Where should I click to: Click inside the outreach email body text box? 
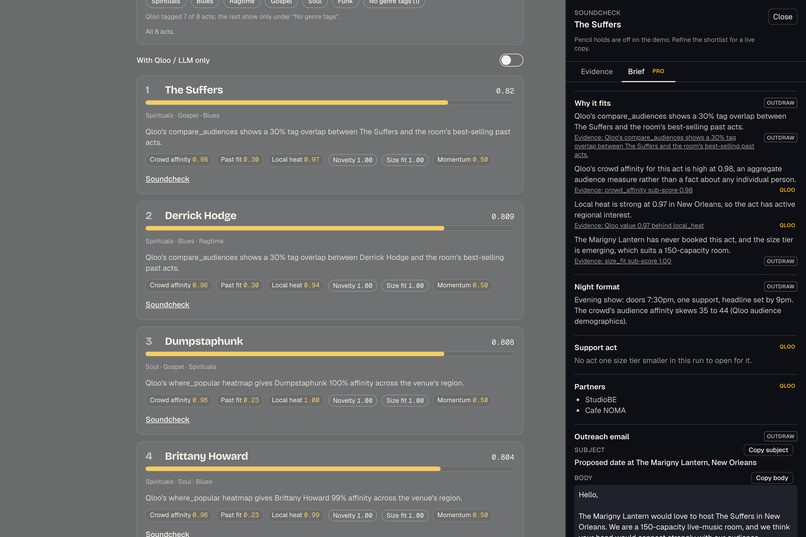686,511
